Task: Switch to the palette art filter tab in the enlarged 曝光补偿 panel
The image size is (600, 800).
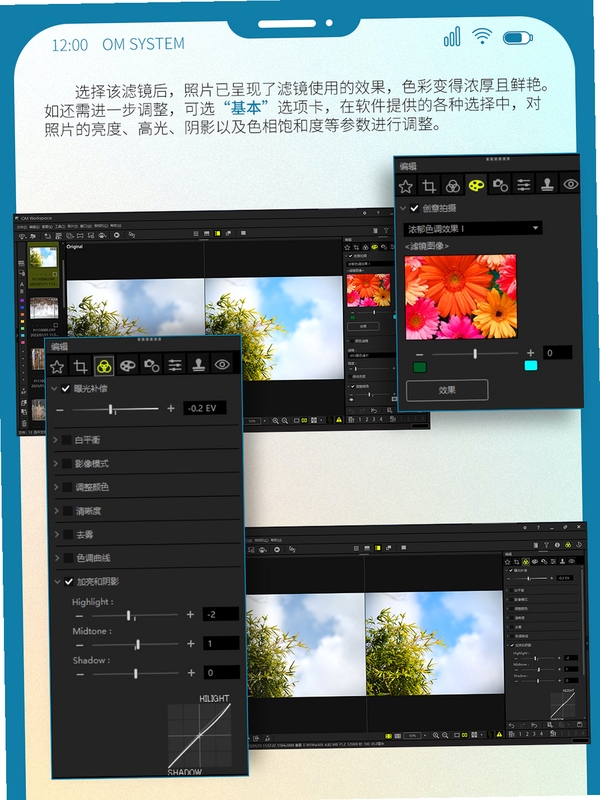Action: tap(128, 365)
